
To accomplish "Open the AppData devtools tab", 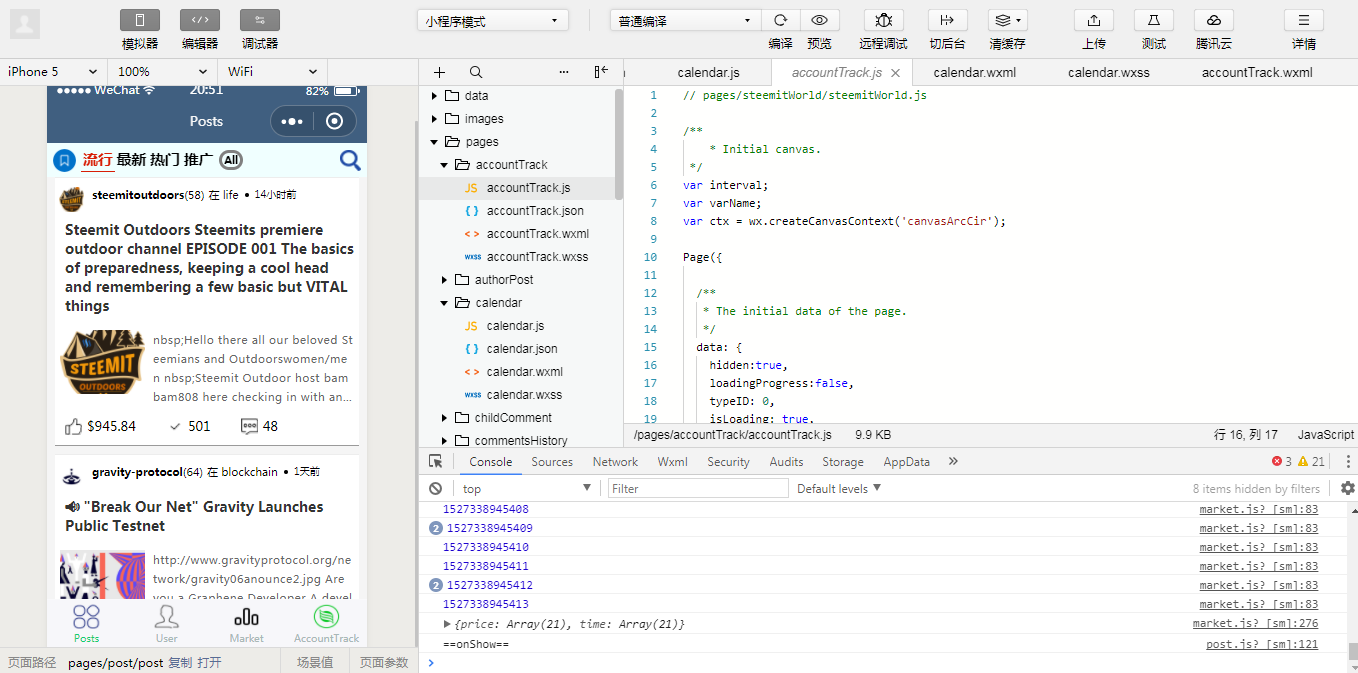I will click(906, 462).
